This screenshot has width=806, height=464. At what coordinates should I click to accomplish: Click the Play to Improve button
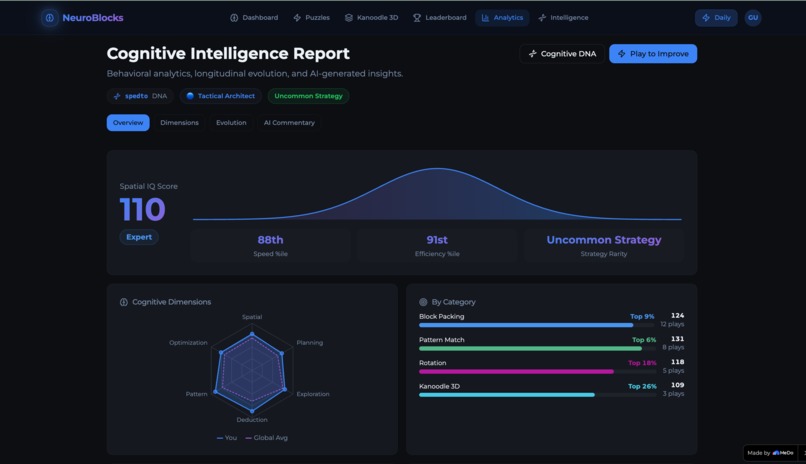coord(653,53)
